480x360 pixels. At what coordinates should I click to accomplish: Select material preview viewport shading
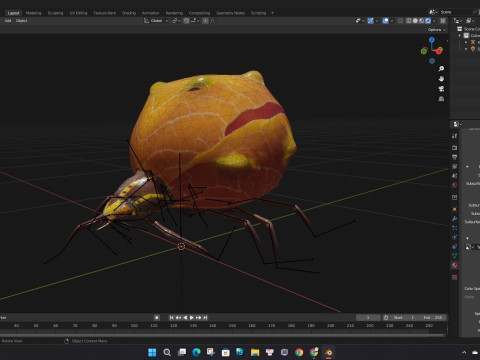point(422,21)
